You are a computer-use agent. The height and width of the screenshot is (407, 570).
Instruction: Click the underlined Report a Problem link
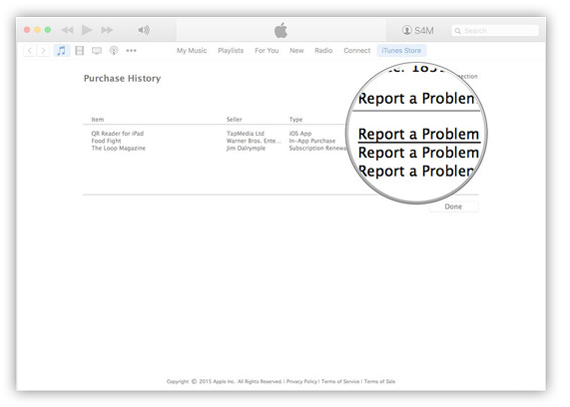coord(419,134)
